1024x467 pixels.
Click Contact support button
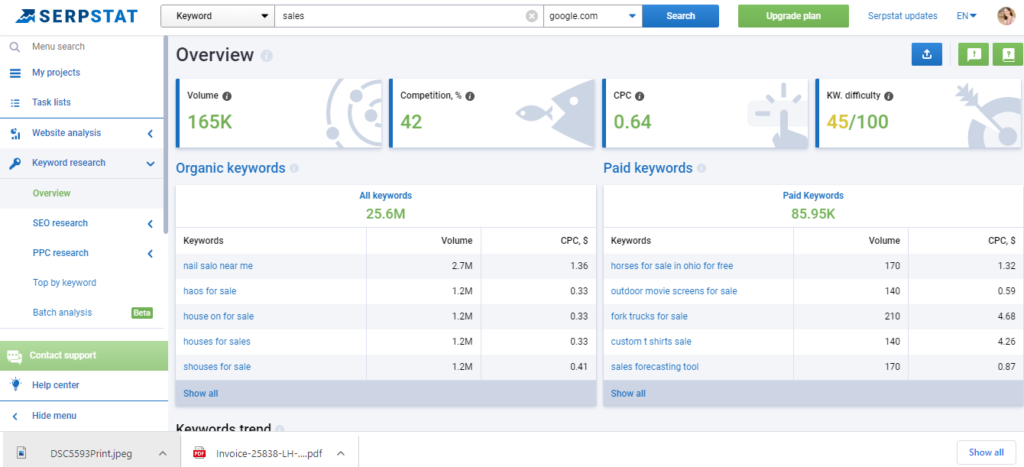(x=84, y=356)
